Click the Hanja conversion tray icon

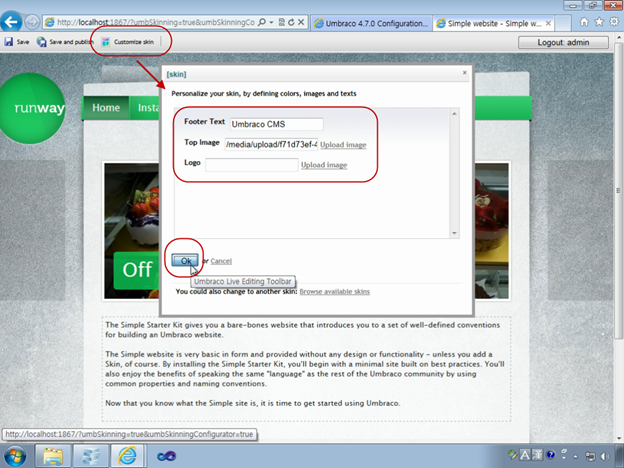(537, 455)
